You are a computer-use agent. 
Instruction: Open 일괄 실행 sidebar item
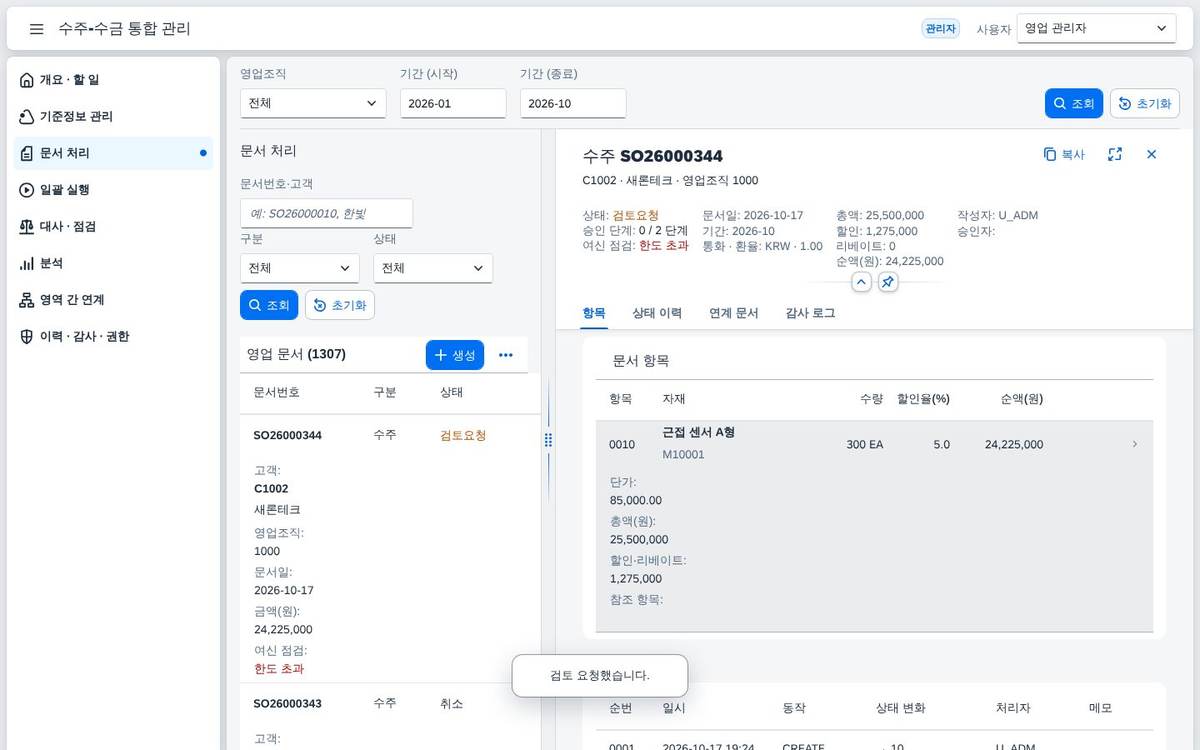click(115, 190)
